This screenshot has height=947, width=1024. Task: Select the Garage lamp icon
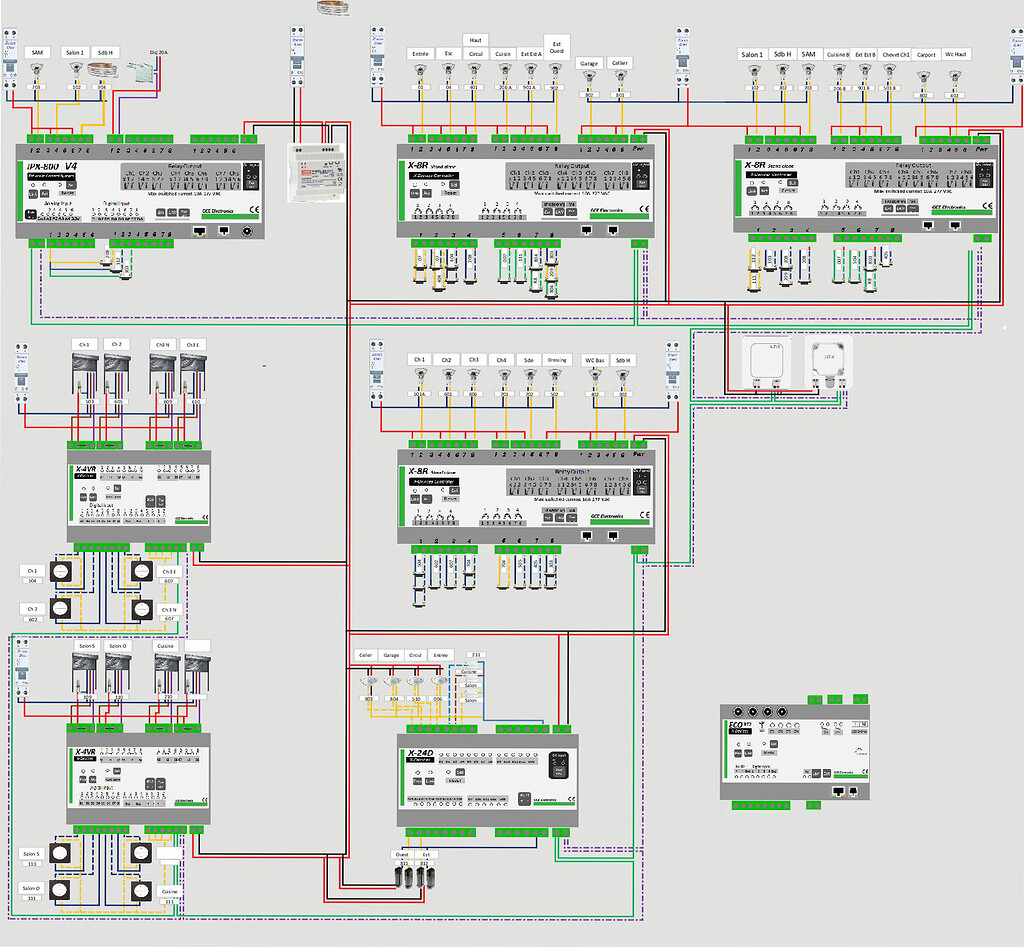pos(589,76)
